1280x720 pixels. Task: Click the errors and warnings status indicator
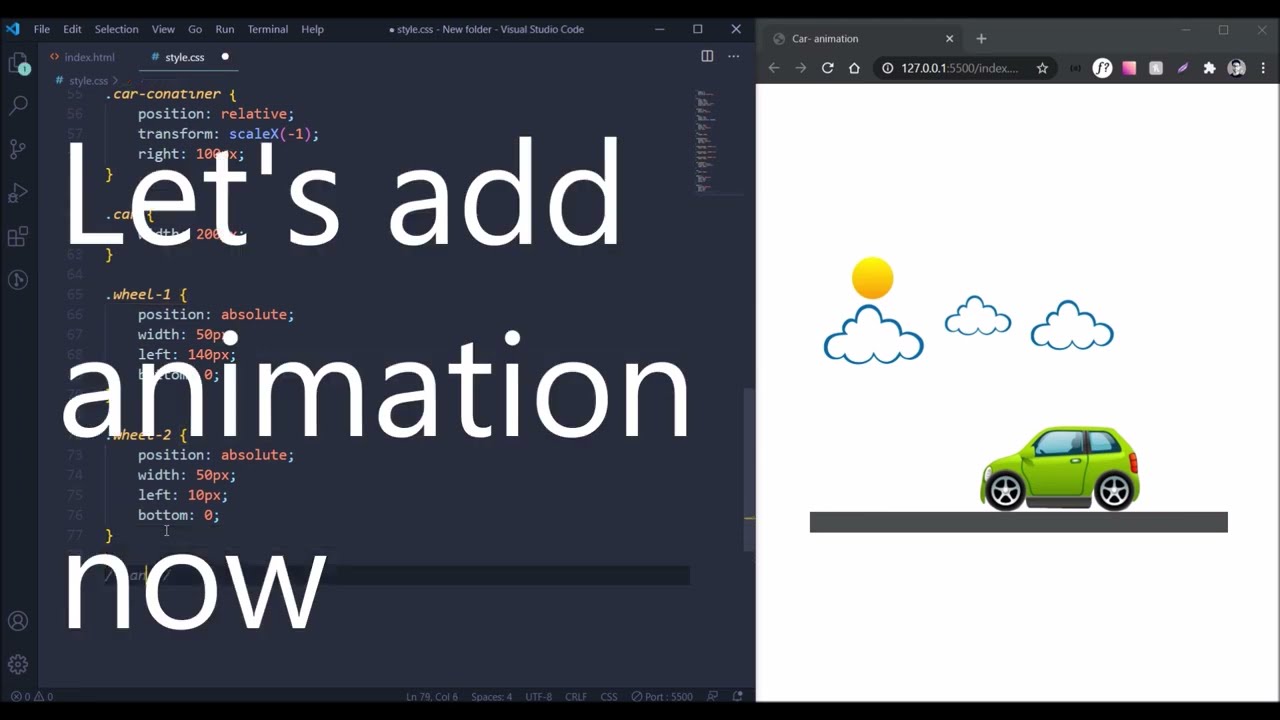pos(32,696)
